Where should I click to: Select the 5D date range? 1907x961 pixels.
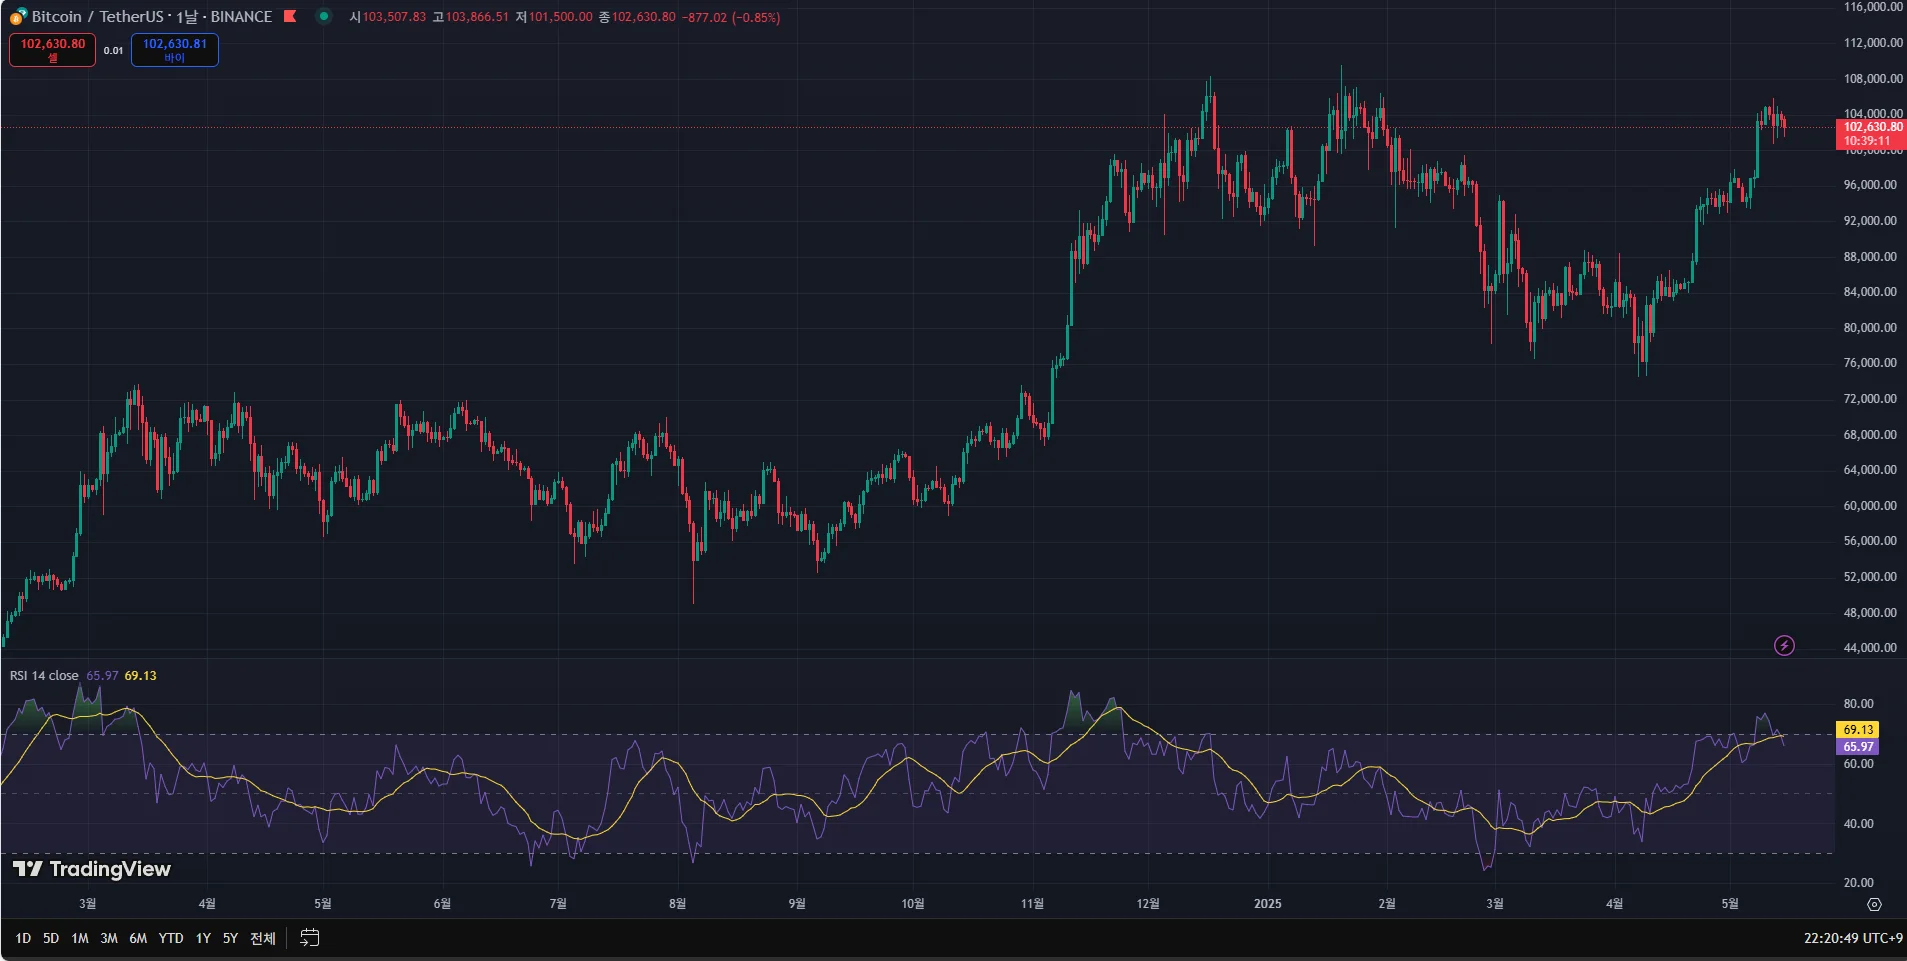click(x=51, y=938)
